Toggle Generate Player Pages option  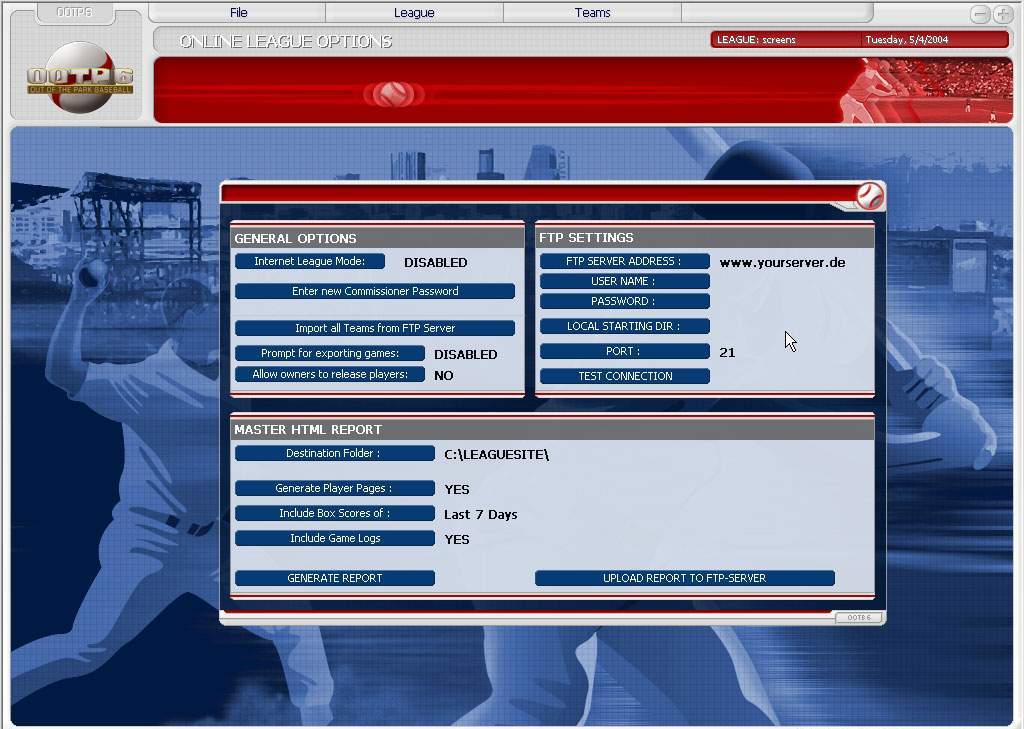click(334, 489)
